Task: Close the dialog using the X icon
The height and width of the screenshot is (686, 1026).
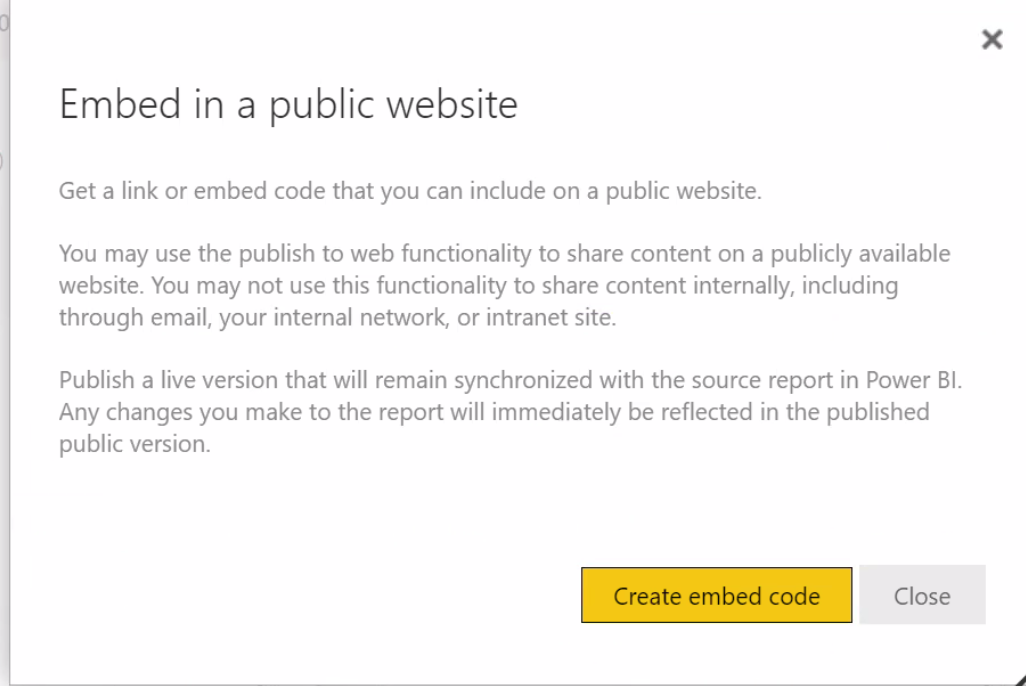Action: (x=992, y=39)
